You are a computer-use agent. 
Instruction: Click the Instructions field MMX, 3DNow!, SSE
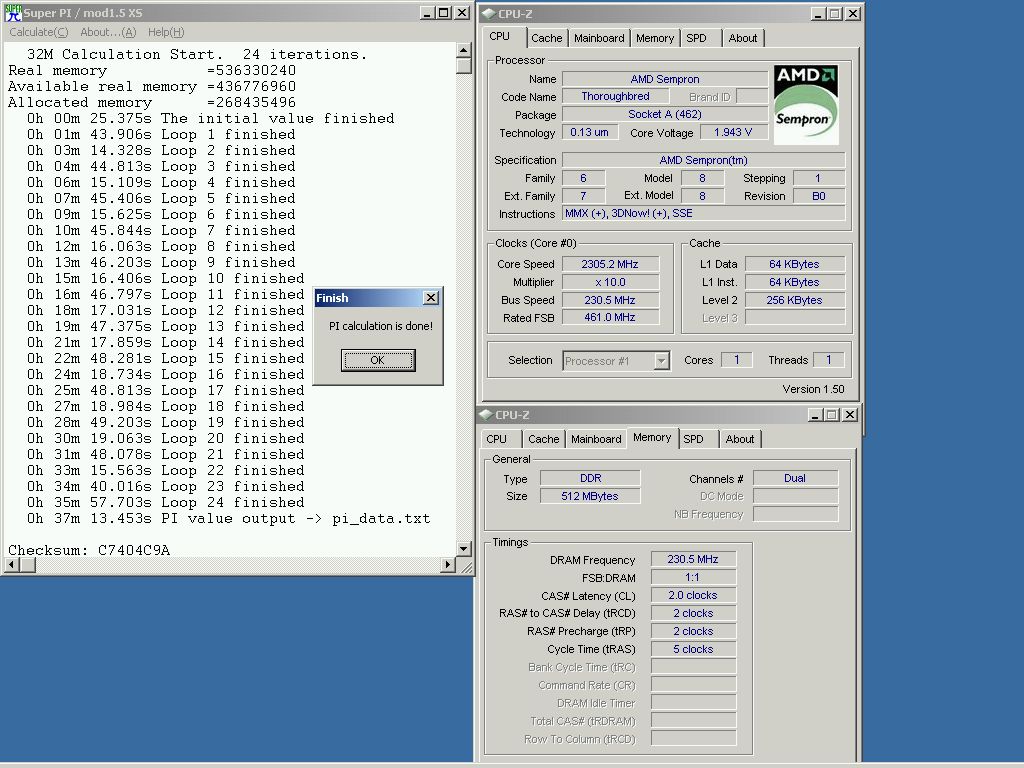coord(703,214)
